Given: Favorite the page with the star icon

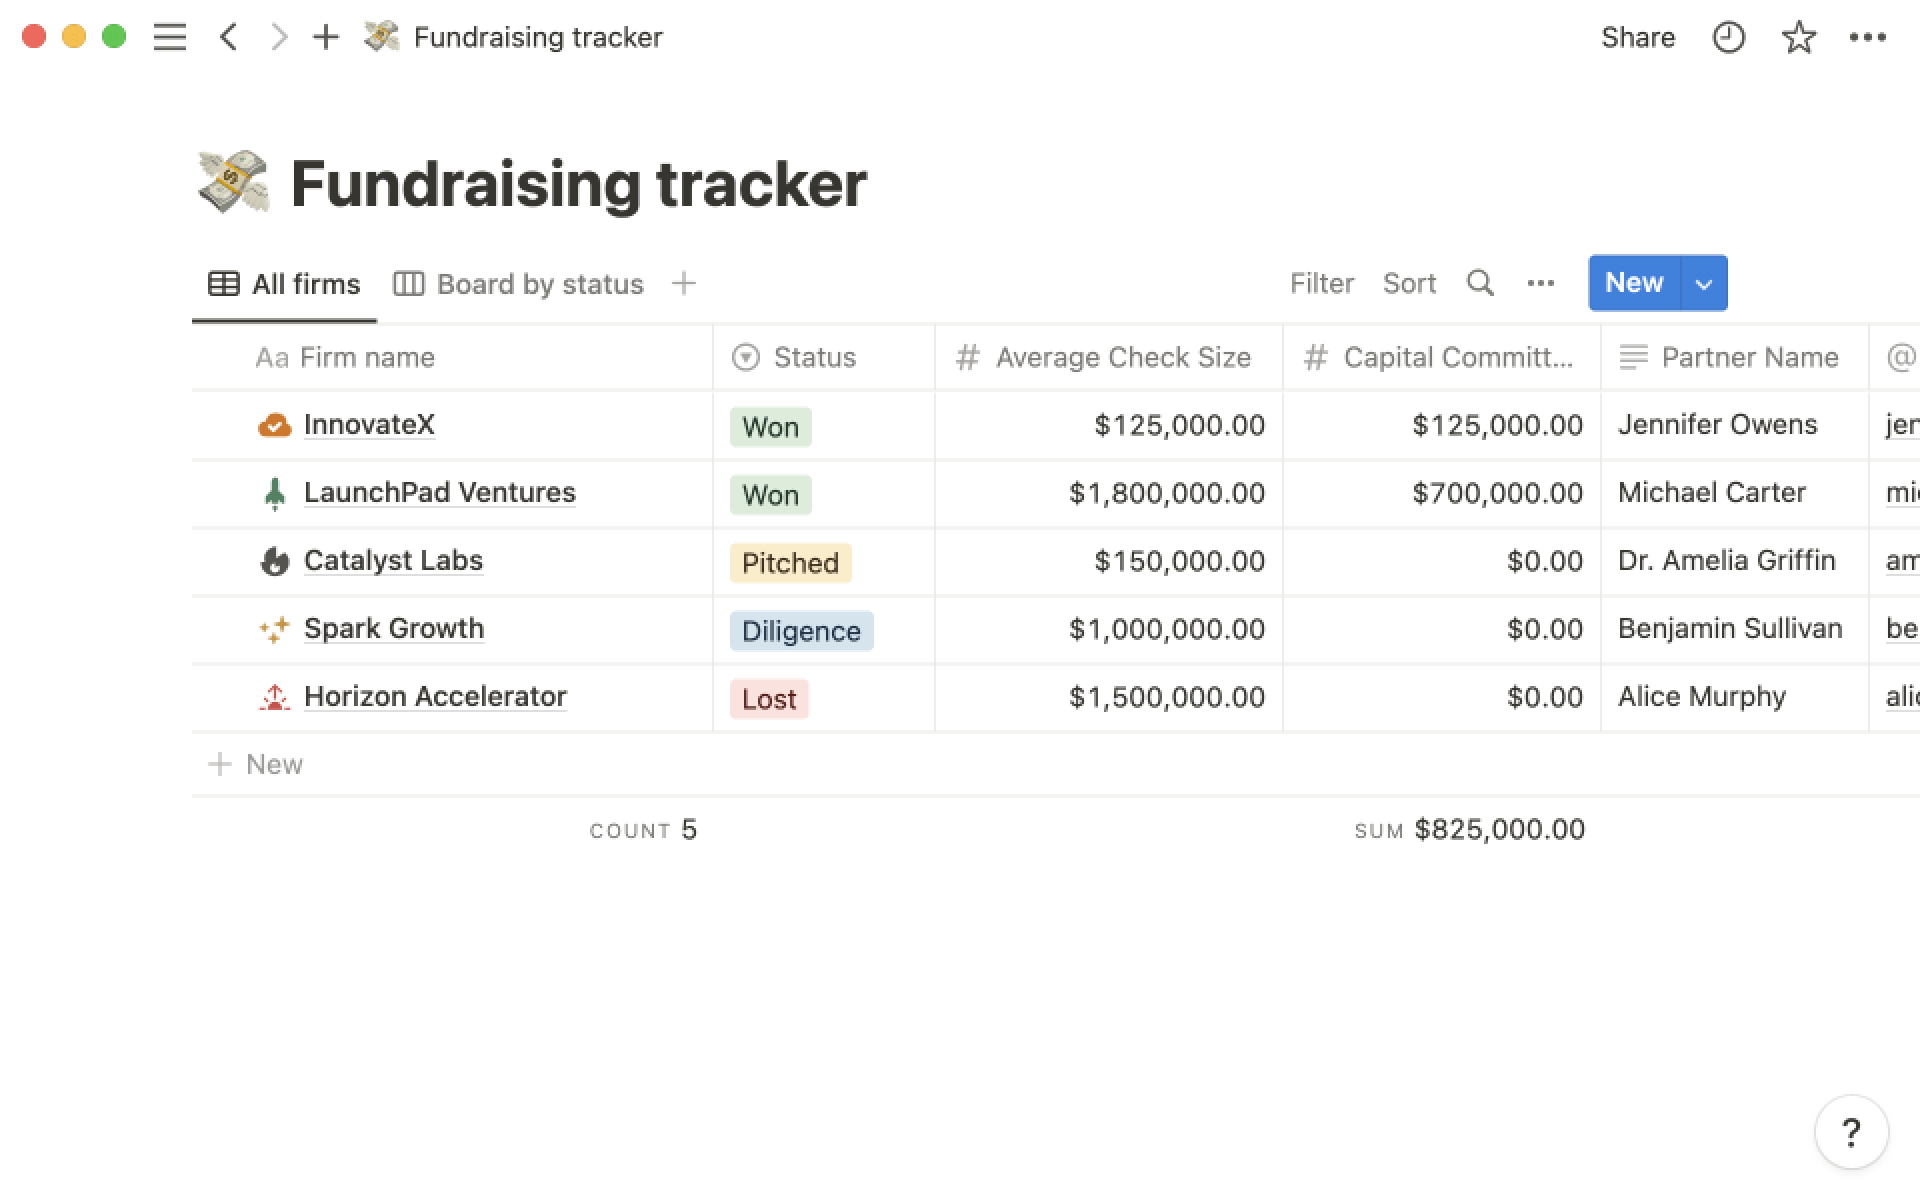Looking at the screenshot, I should [x=1798, y=38].
